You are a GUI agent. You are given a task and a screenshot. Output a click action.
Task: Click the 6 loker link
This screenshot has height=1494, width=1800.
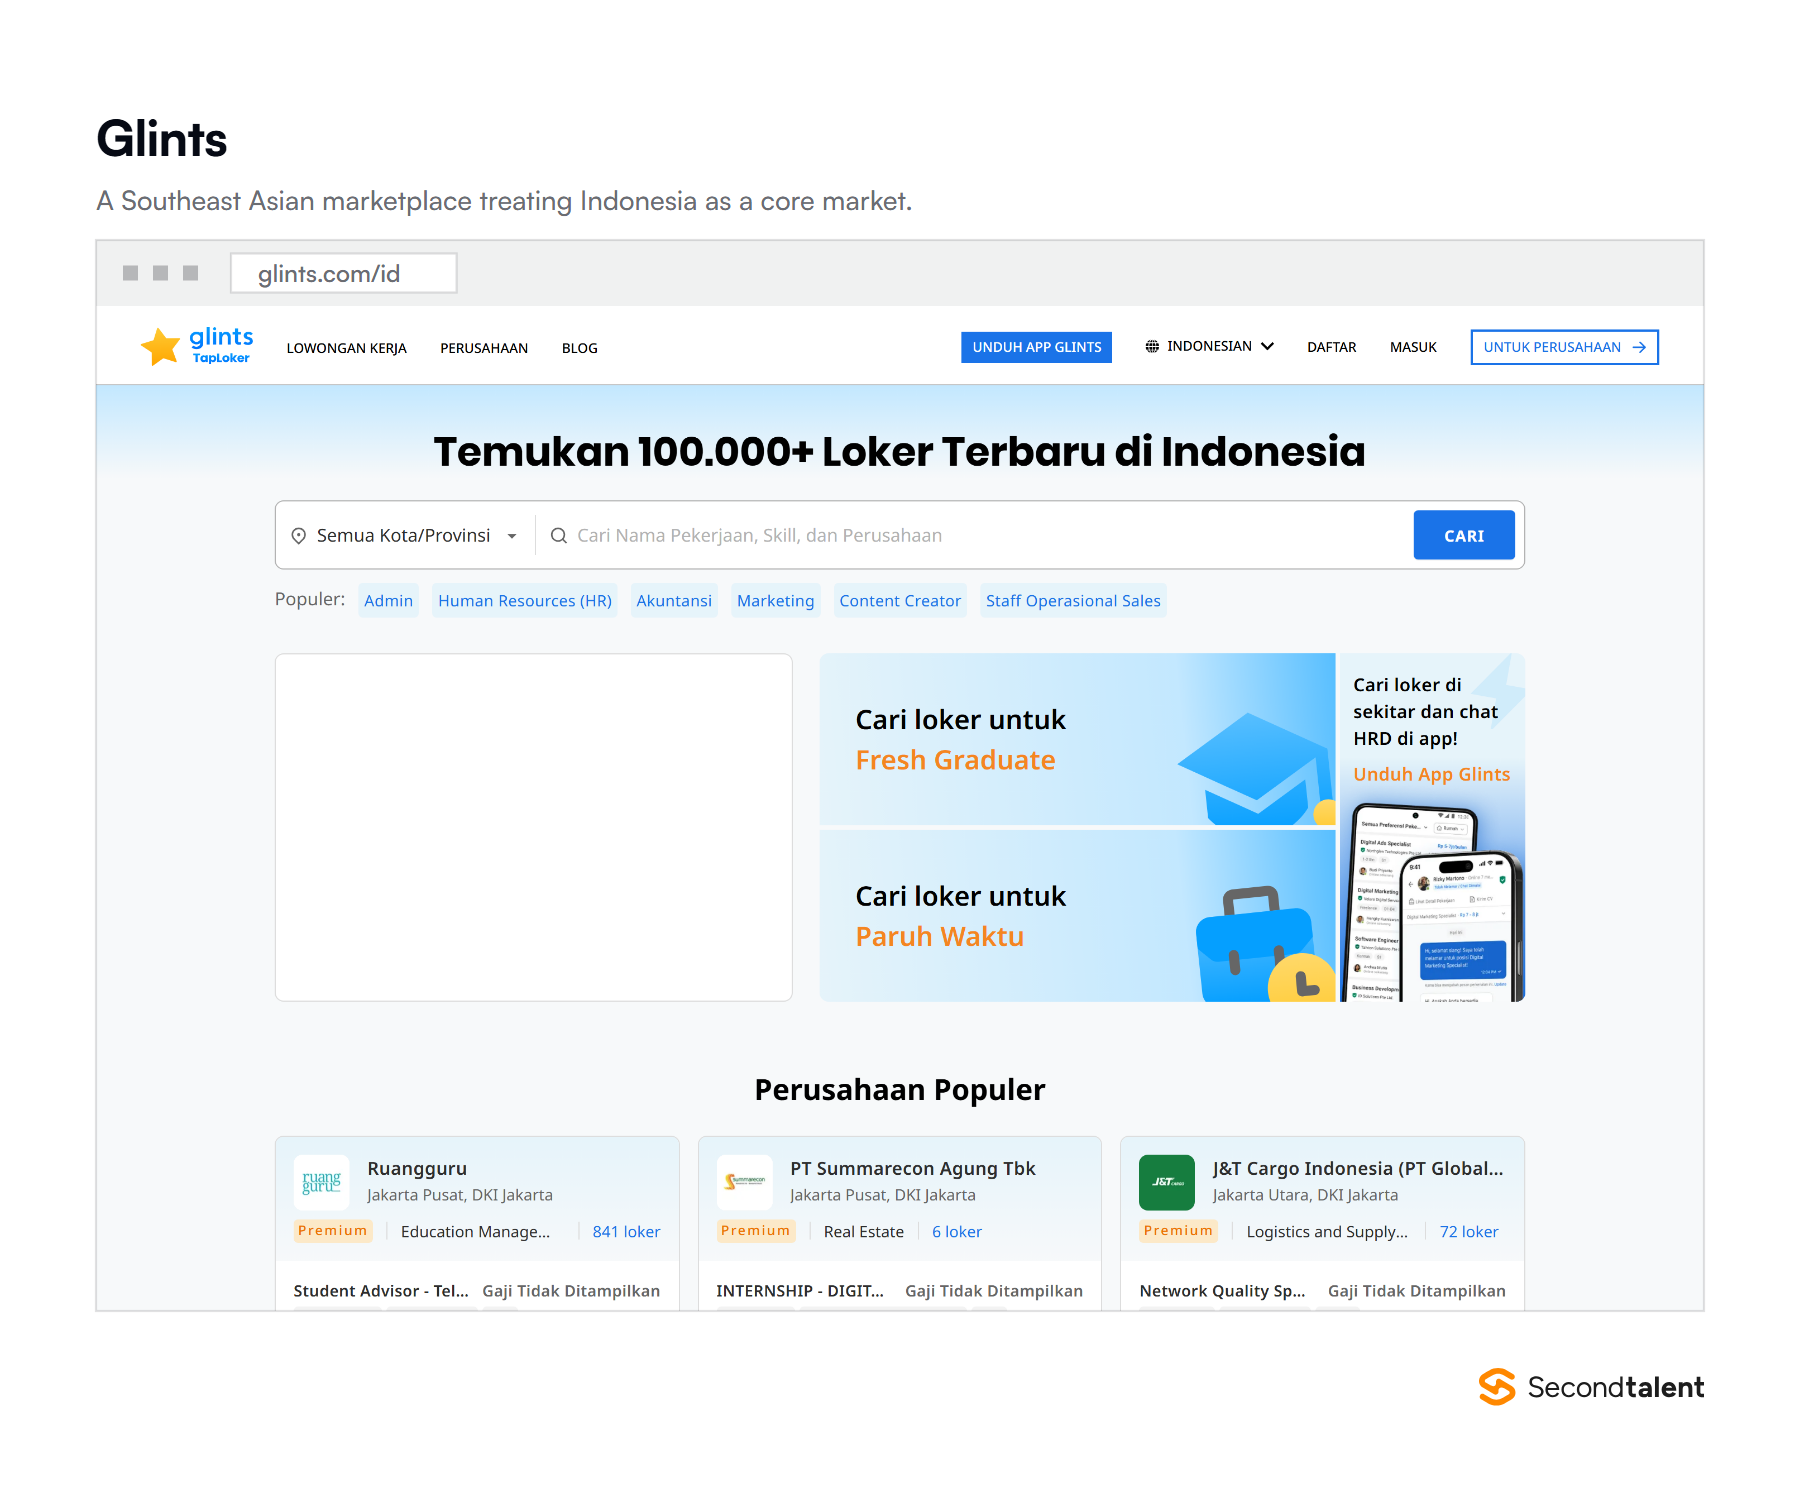point(956,1232)
